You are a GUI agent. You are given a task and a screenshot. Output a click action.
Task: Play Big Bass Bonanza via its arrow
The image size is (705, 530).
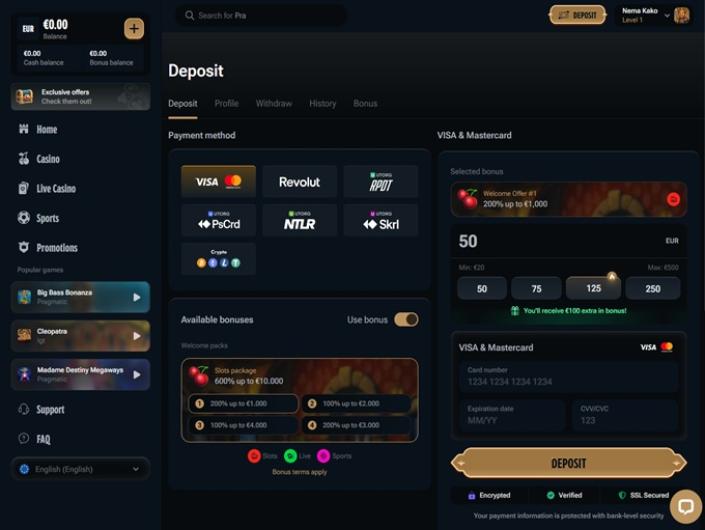click(x=137, y=297)
